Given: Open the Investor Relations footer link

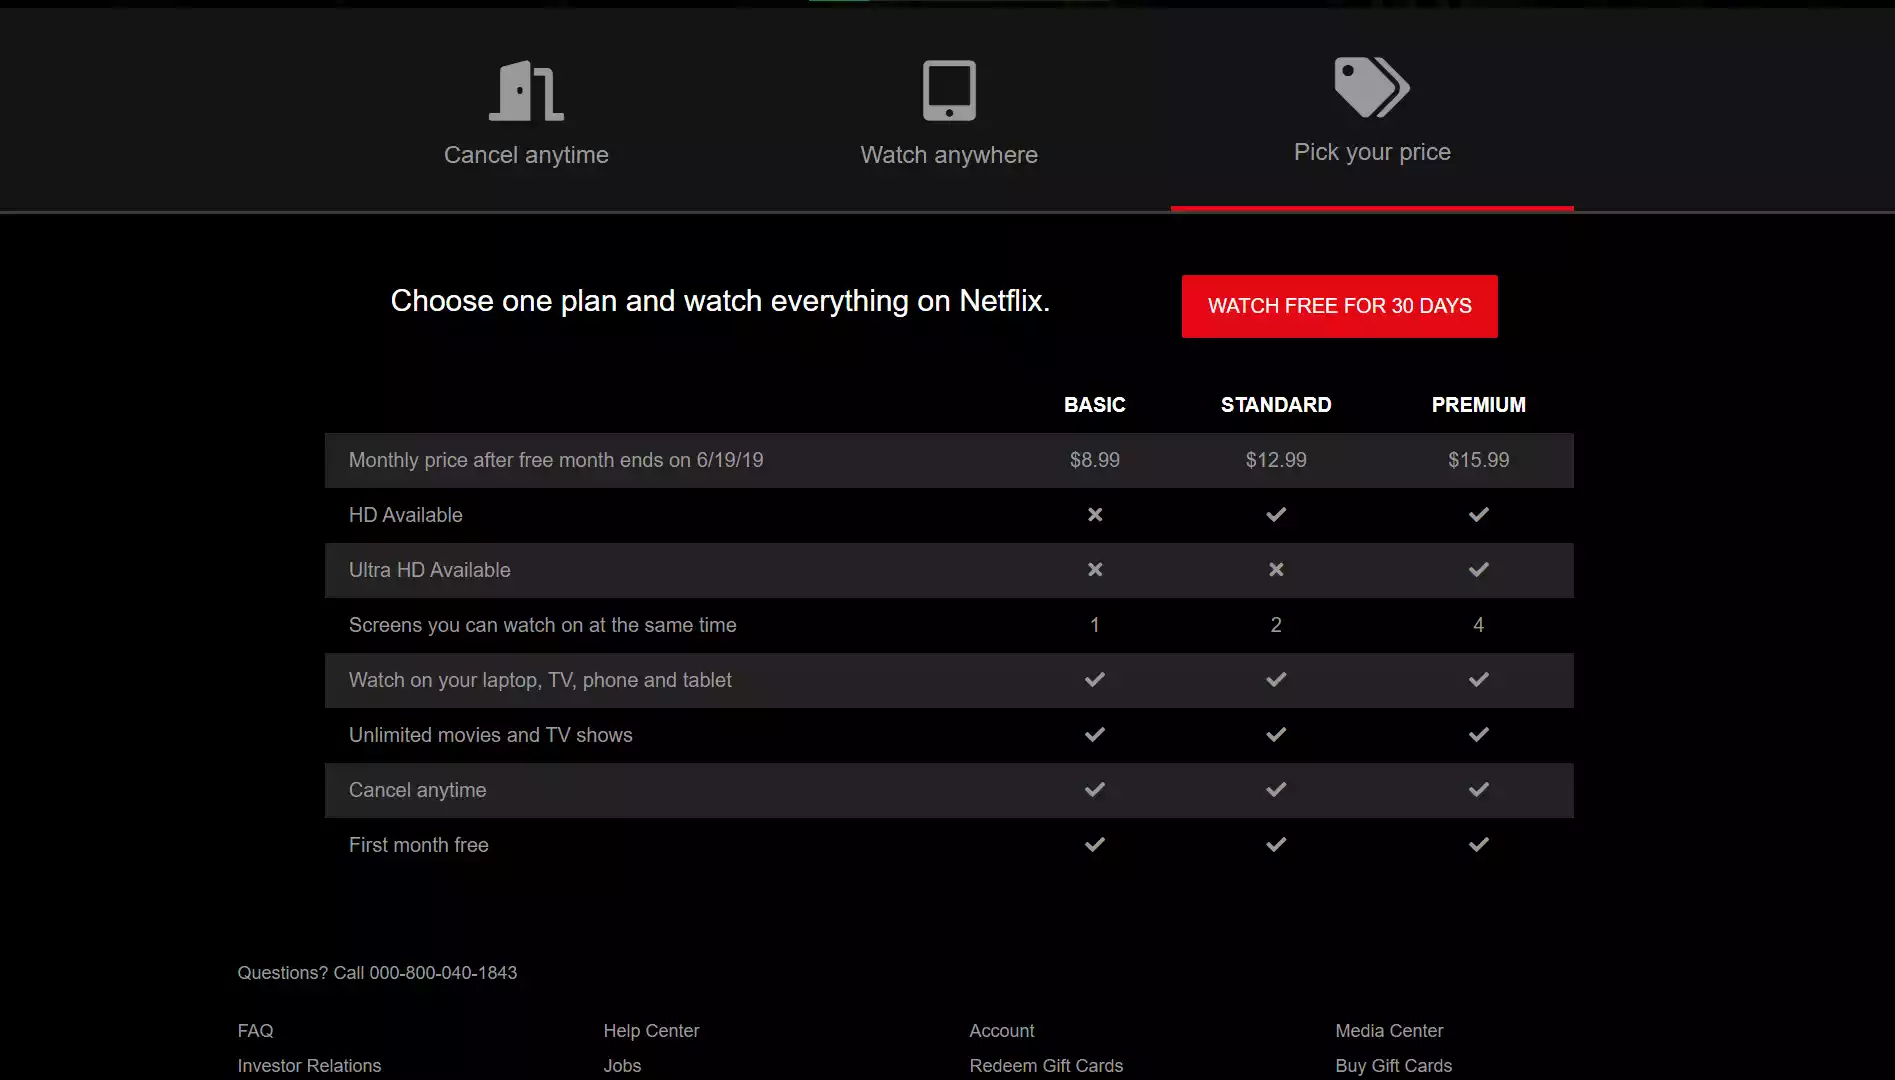Looking at the screenshot, I should pos(309,1066).
